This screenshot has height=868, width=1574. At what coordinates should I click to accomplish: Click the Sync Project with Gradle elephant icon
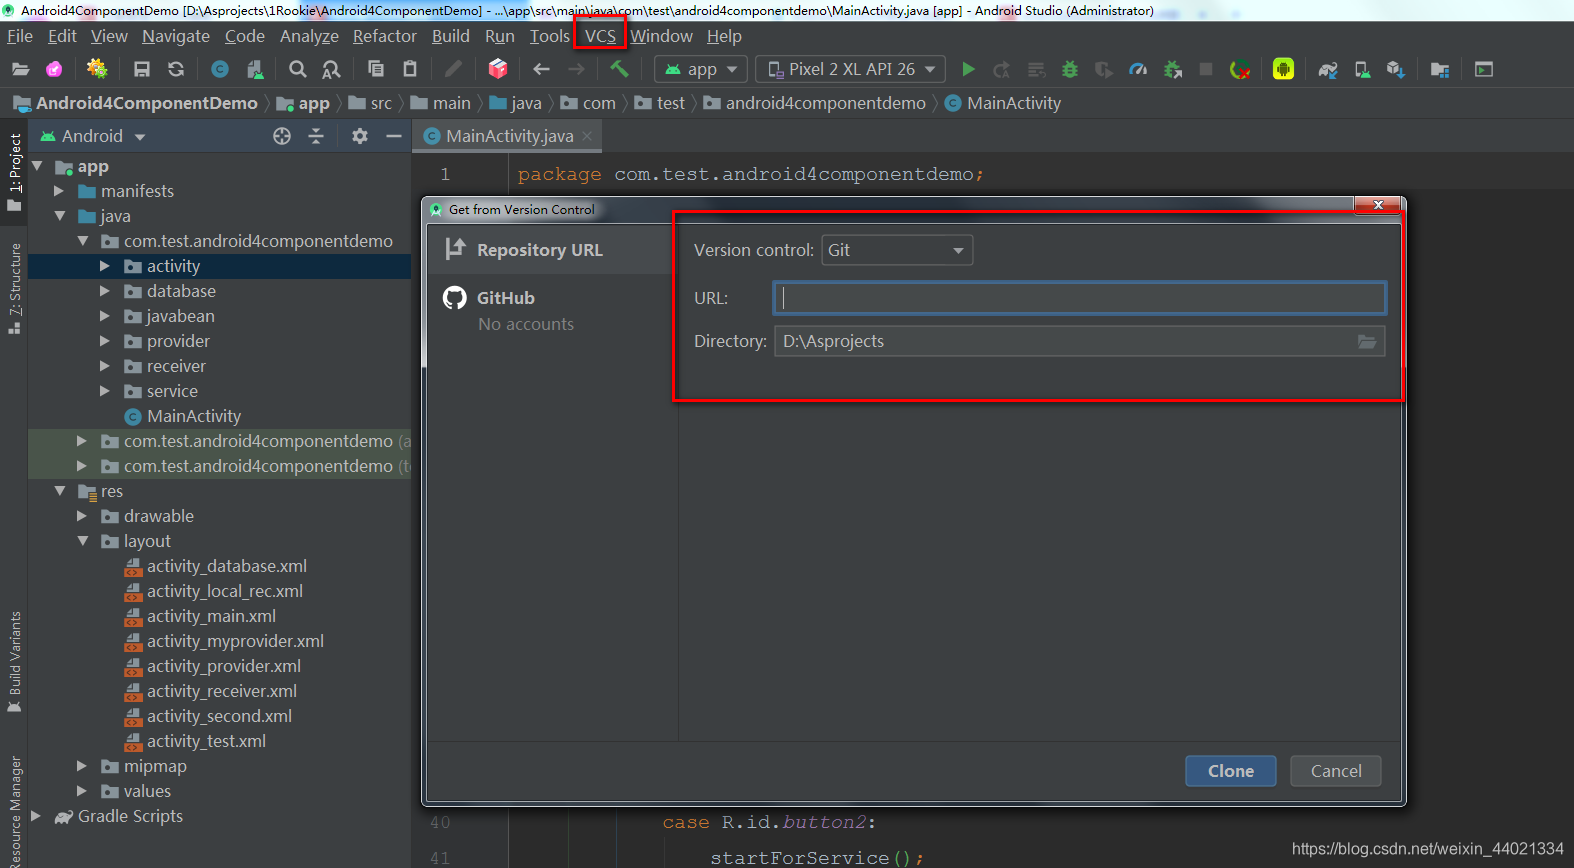(x=1328, y=69)
